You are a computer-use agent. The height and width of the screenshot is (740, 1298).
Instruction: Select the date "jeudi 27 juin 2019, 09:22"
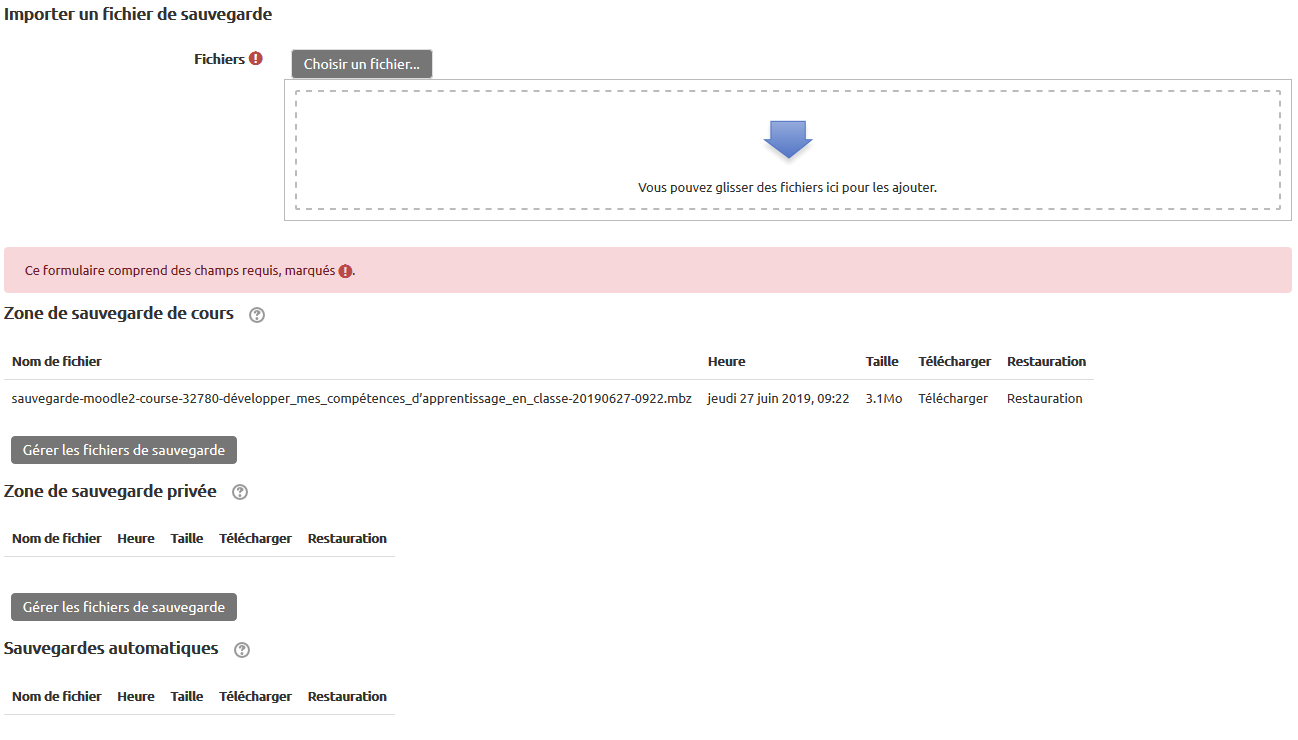click(x=778, y=398)
